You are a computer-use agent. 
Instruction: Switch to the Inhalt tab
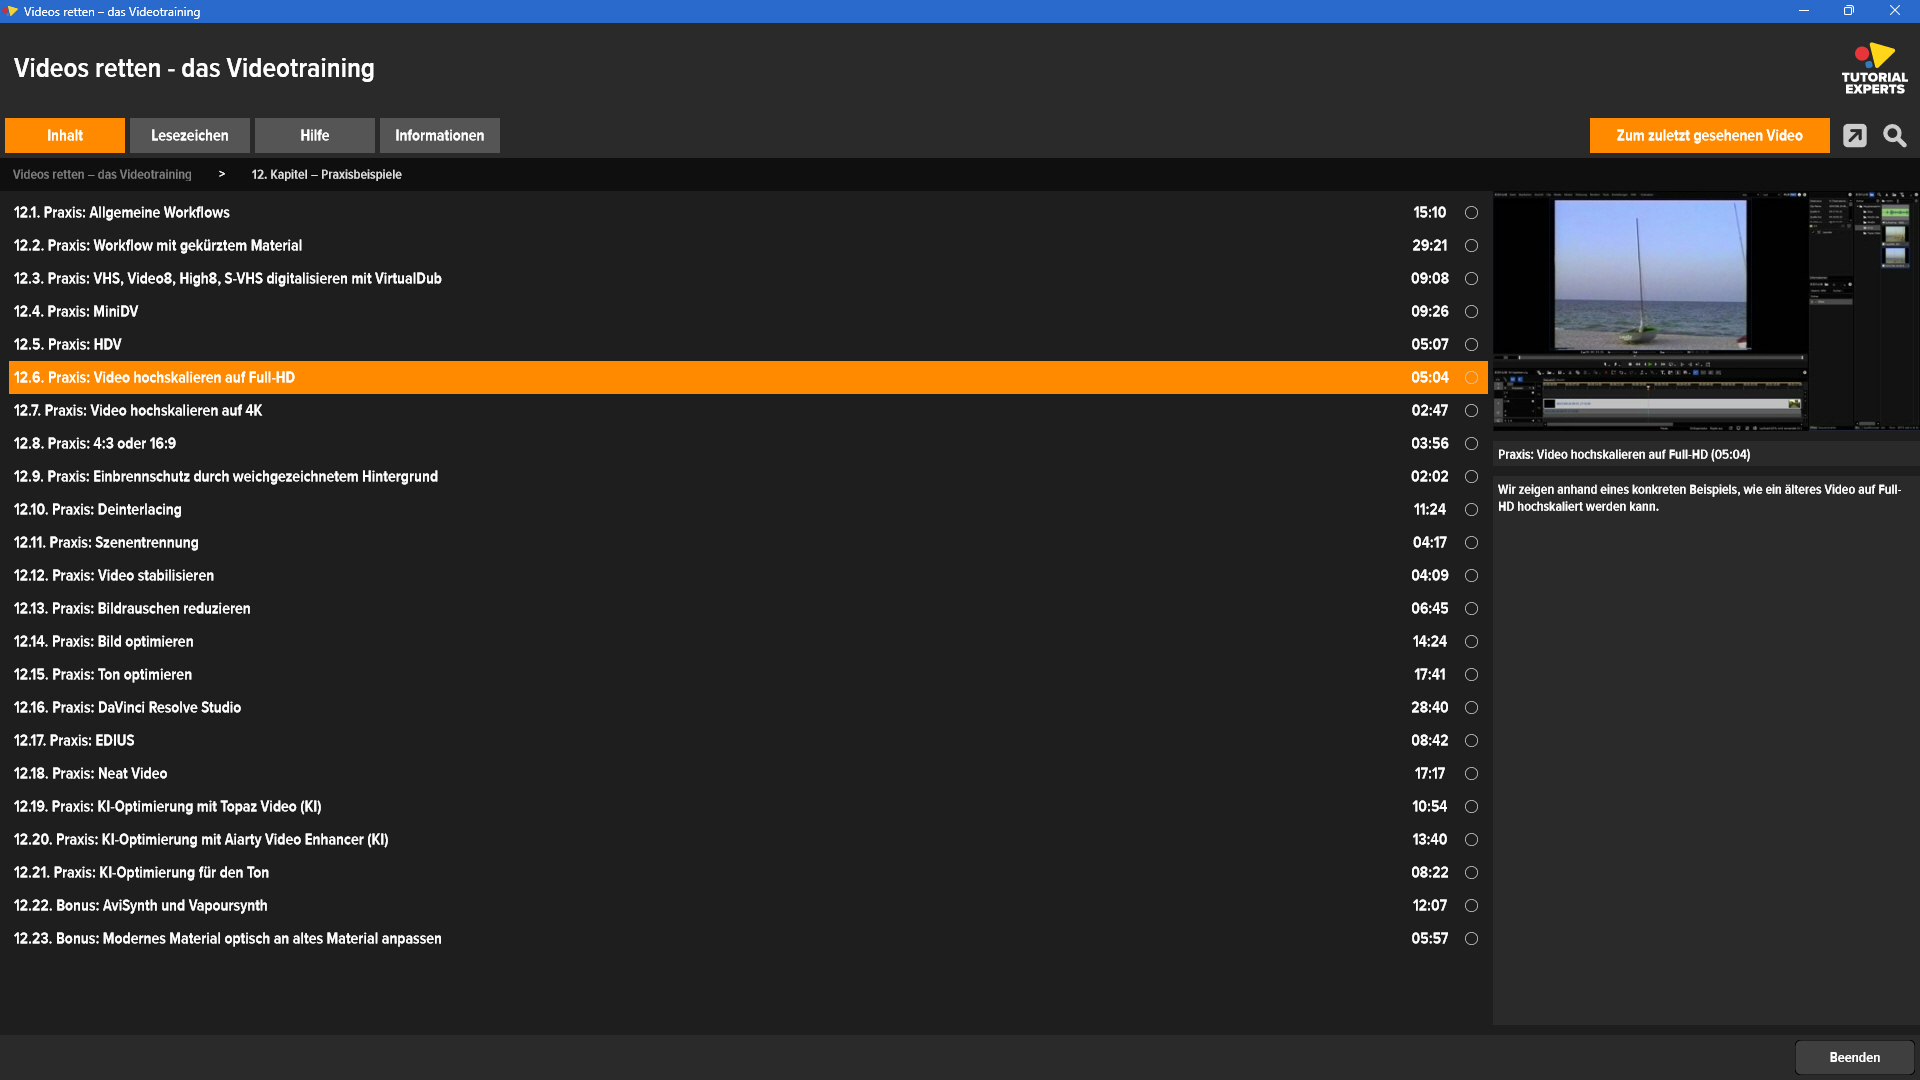65,135
